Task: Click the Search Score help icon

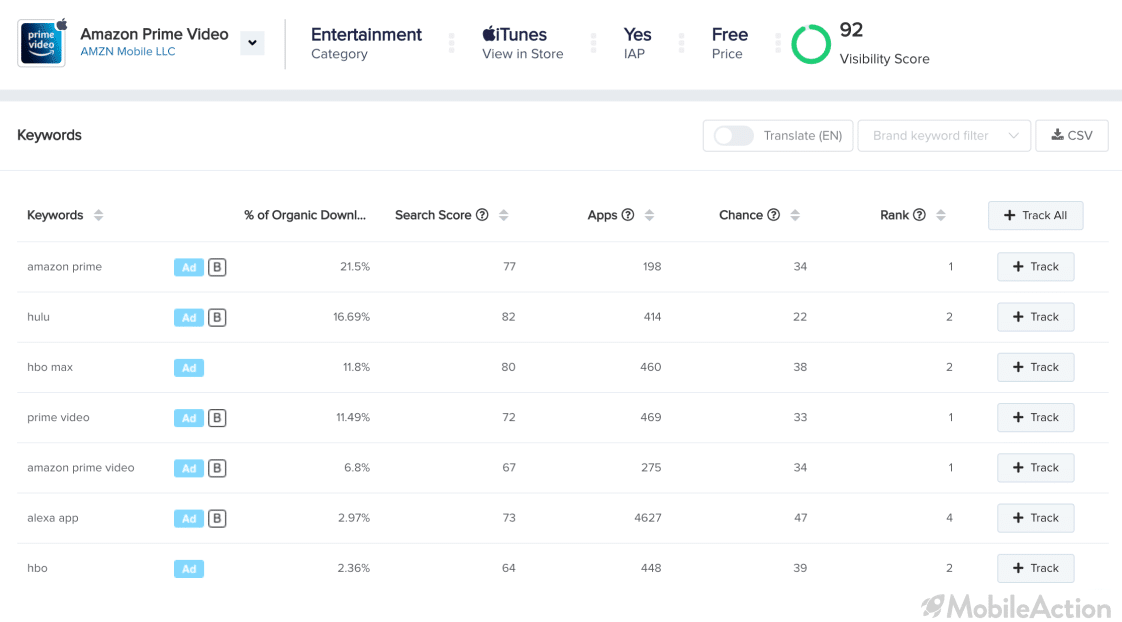Action: [x=482, y=215]
